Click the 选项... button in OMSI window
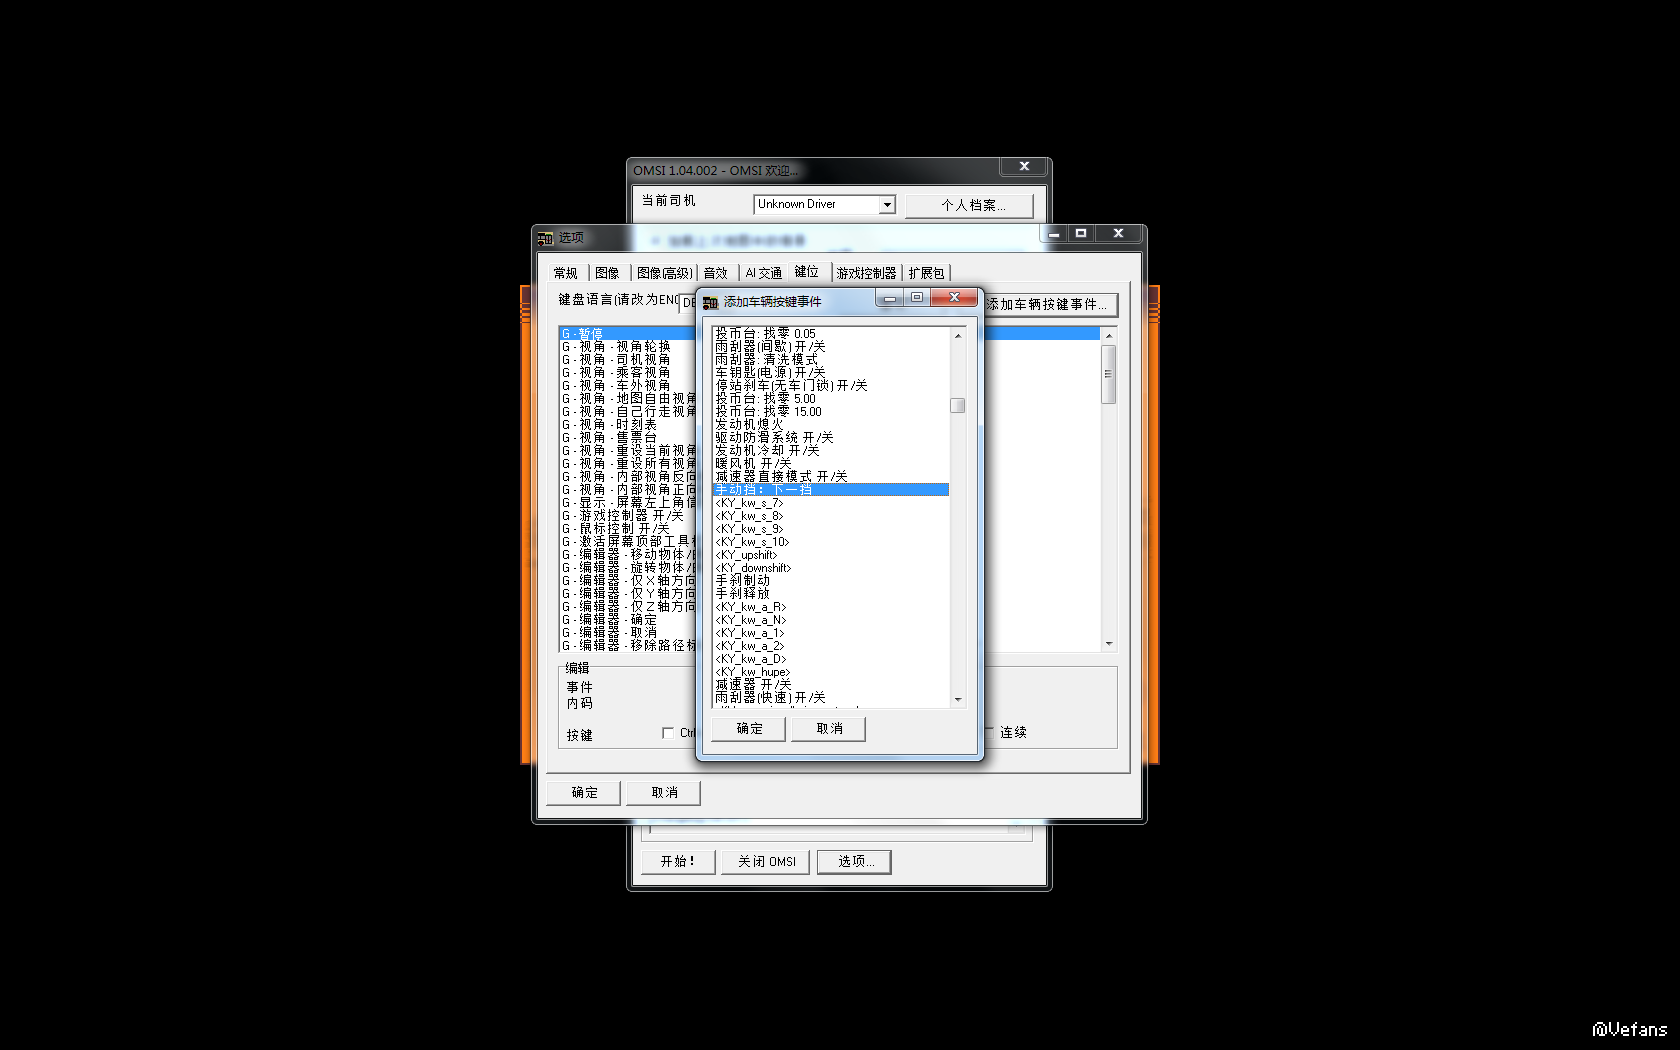This screenshot has width=1680, height=1050. 855,862
